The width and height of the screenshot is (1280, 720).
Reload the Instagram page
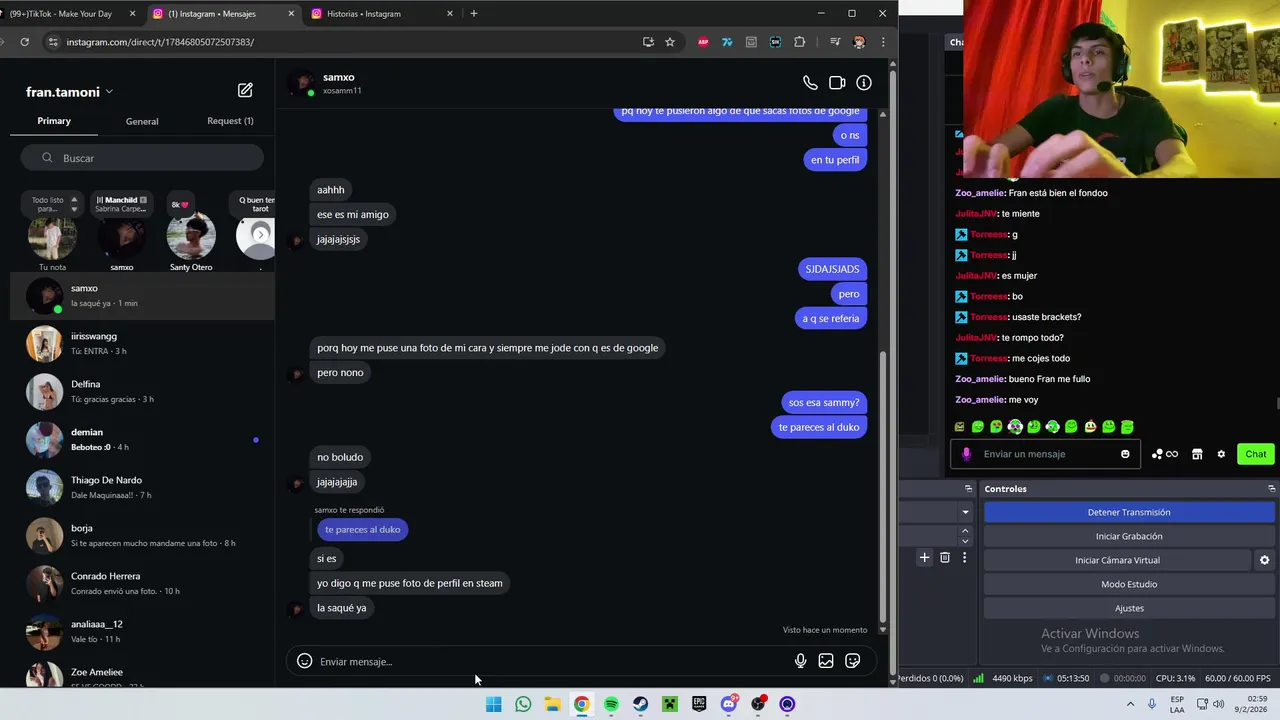click(x=24, y=42)
